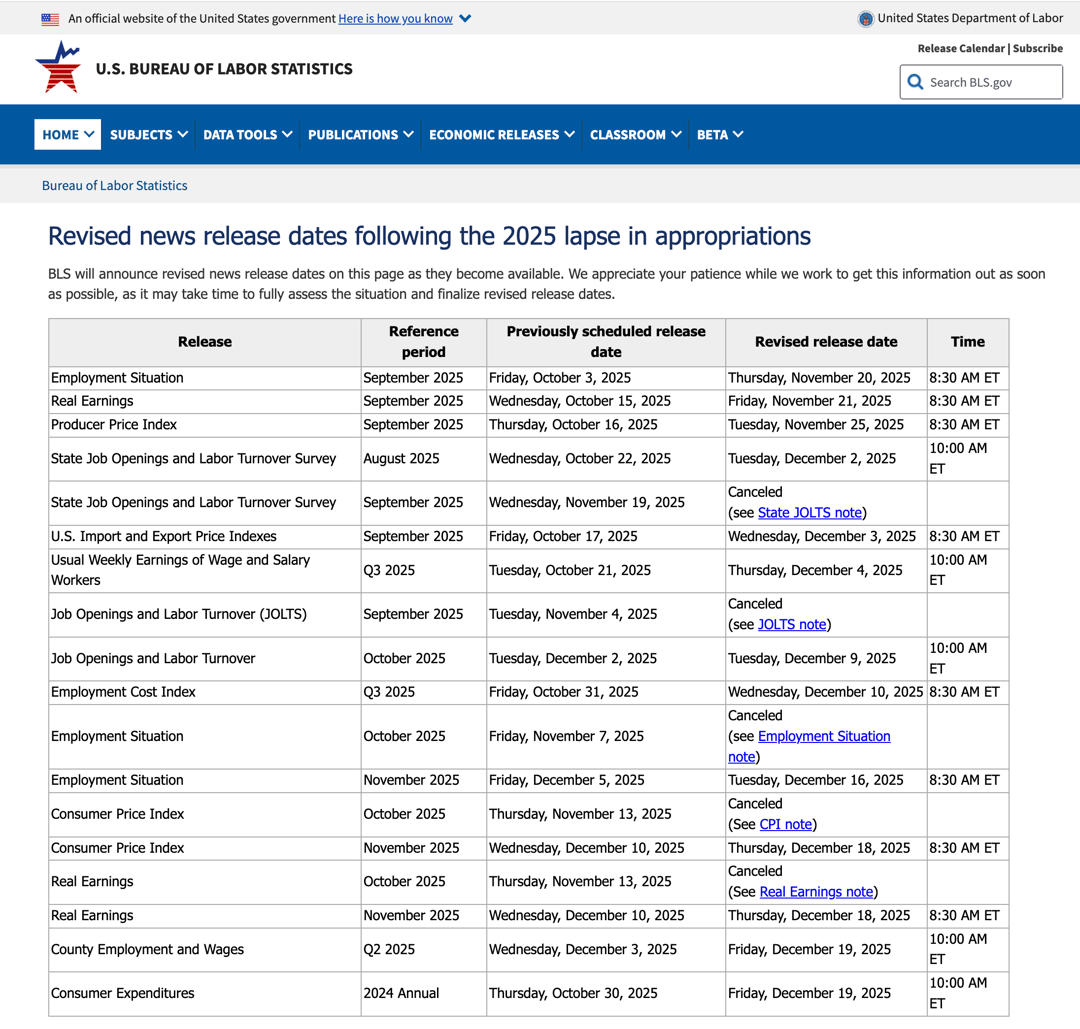Expand the PUBLICATIONS dropdown
The height and width of the screenshot is (1029, 1080).
coord(359,134)
